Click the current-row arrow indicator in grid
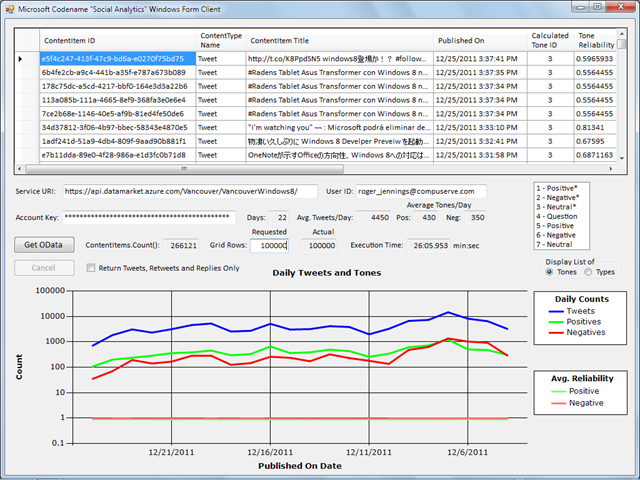The image size is (640, 480). click(x=22, y=59)
